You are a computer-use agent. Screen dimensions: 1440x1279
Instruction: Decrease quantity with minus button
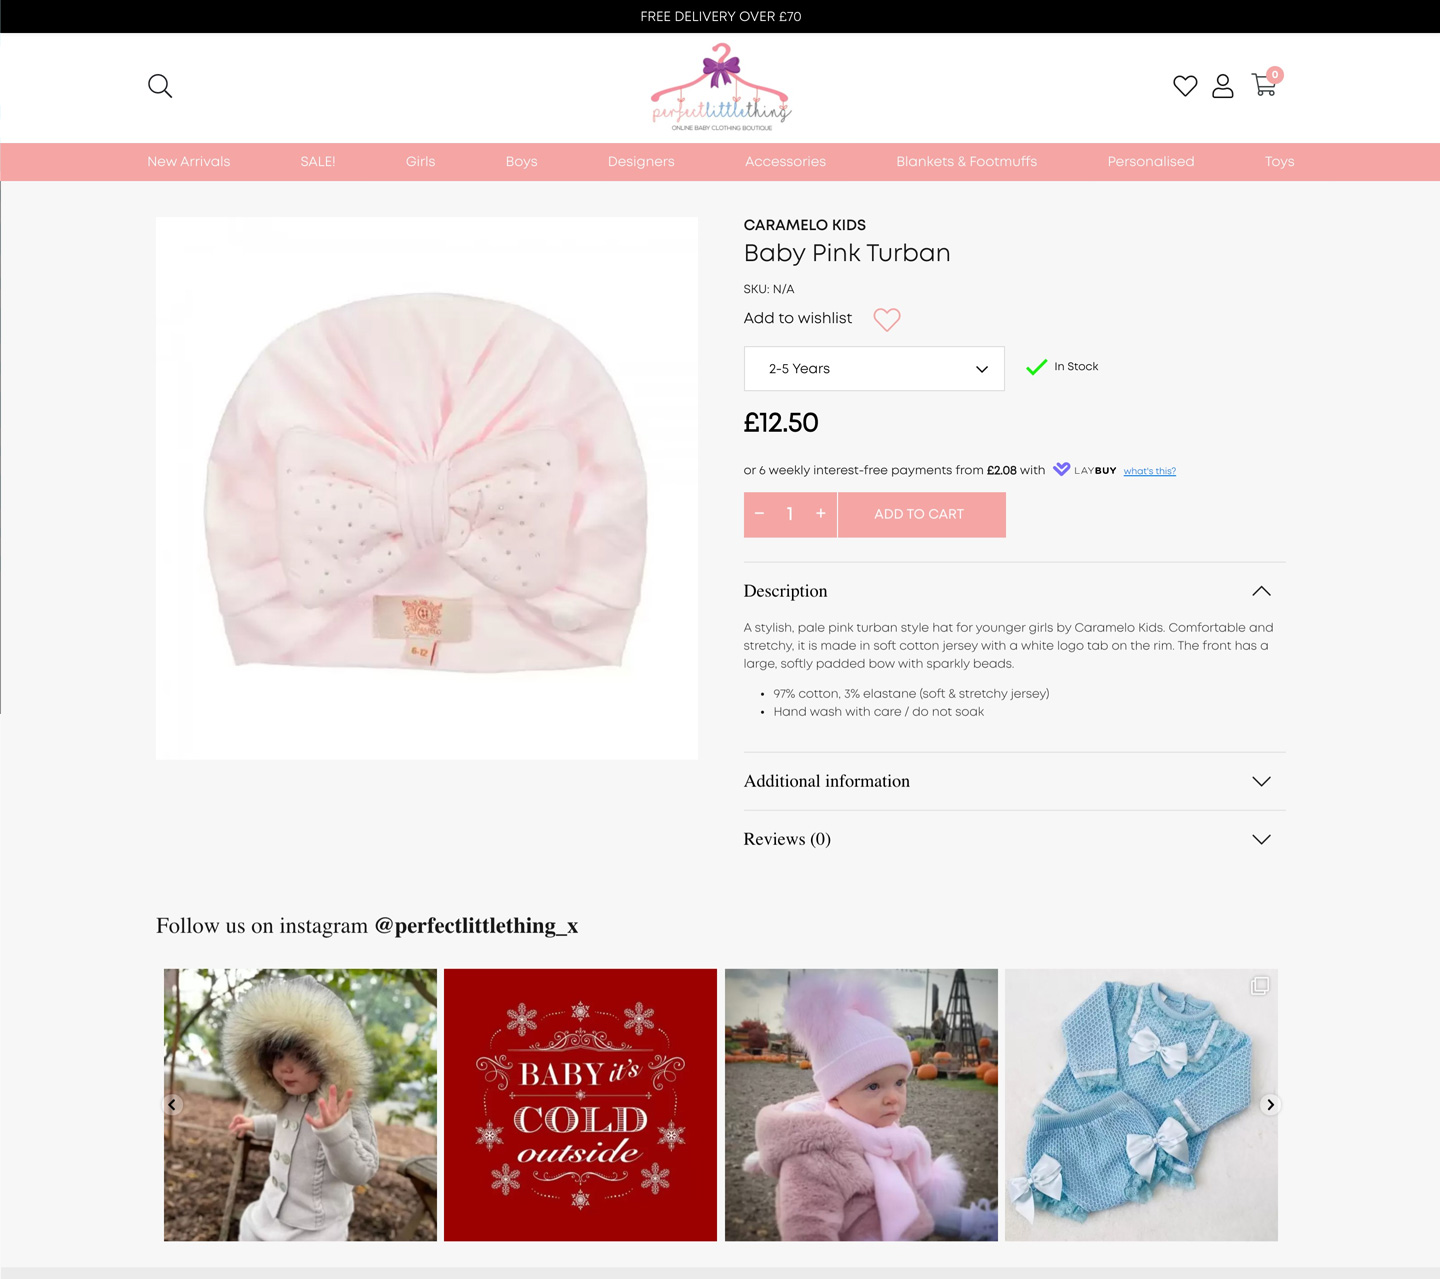tap(760, 514)
